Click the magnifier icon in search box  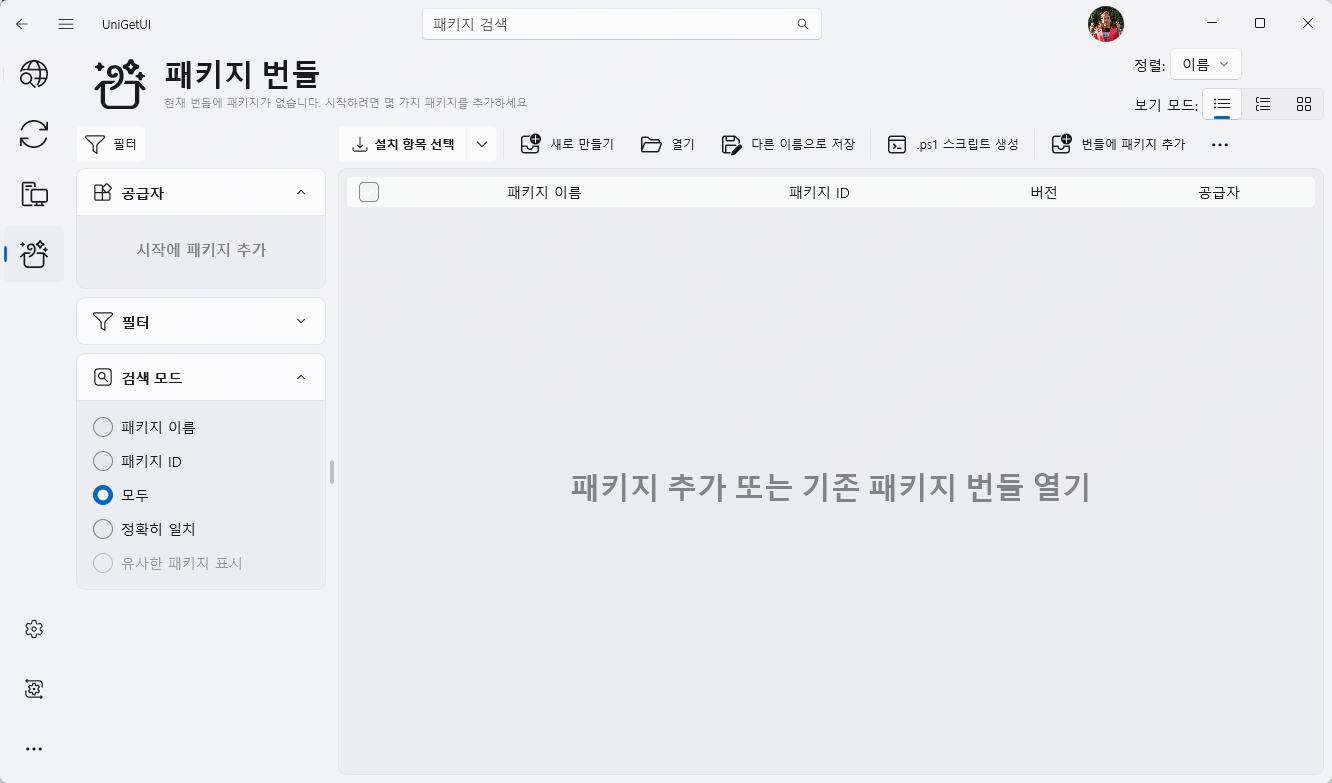(x=802, y=24)
